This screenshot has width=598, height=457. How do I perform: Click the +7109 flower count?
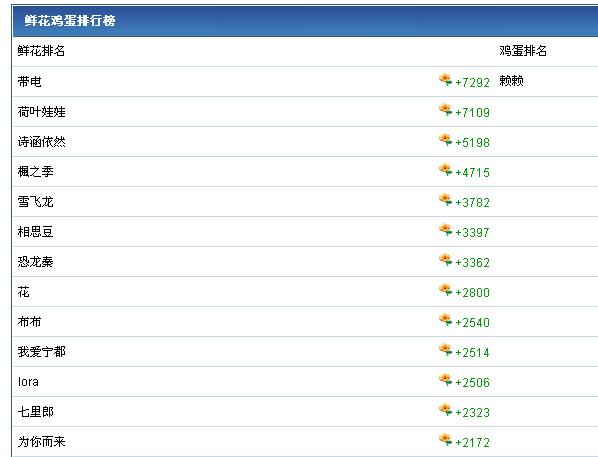[473, 113]
